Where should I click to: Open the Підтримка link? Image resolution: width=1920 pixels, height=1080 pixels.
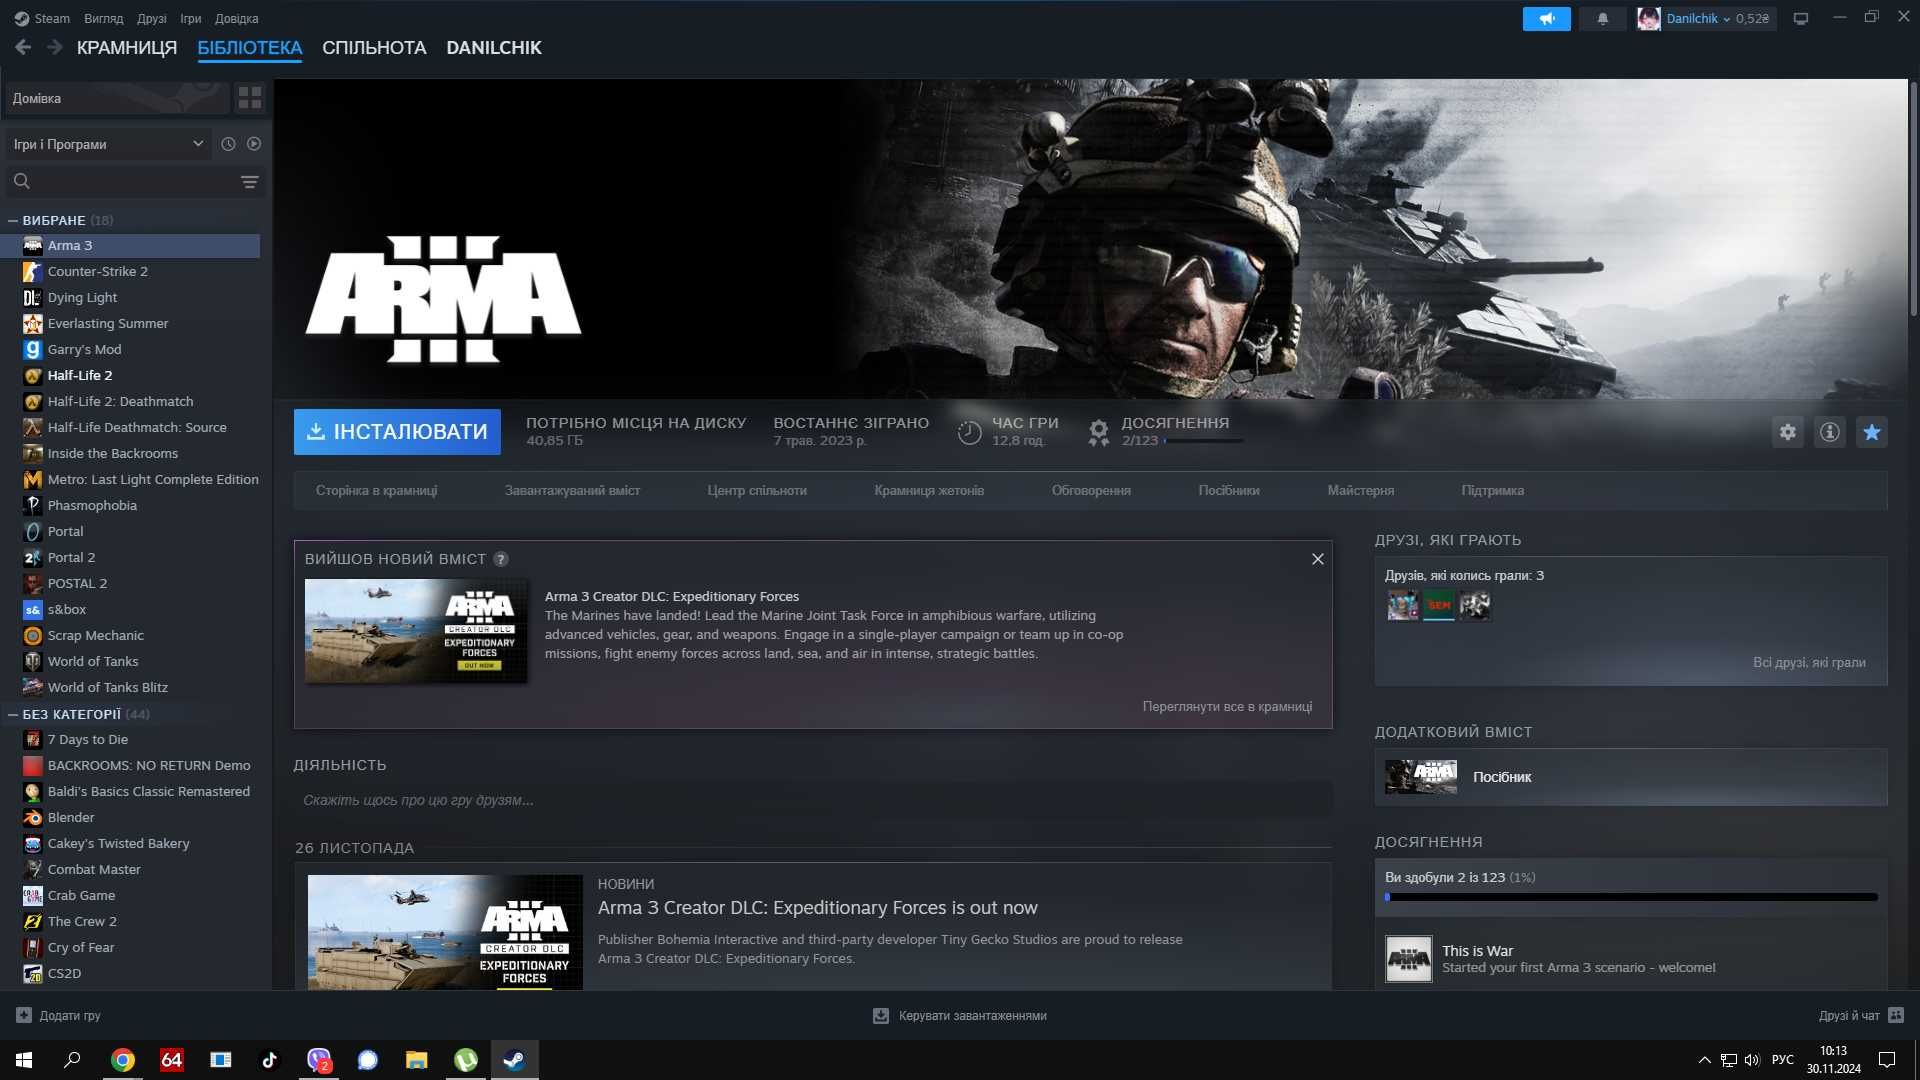click(1492, 490)
